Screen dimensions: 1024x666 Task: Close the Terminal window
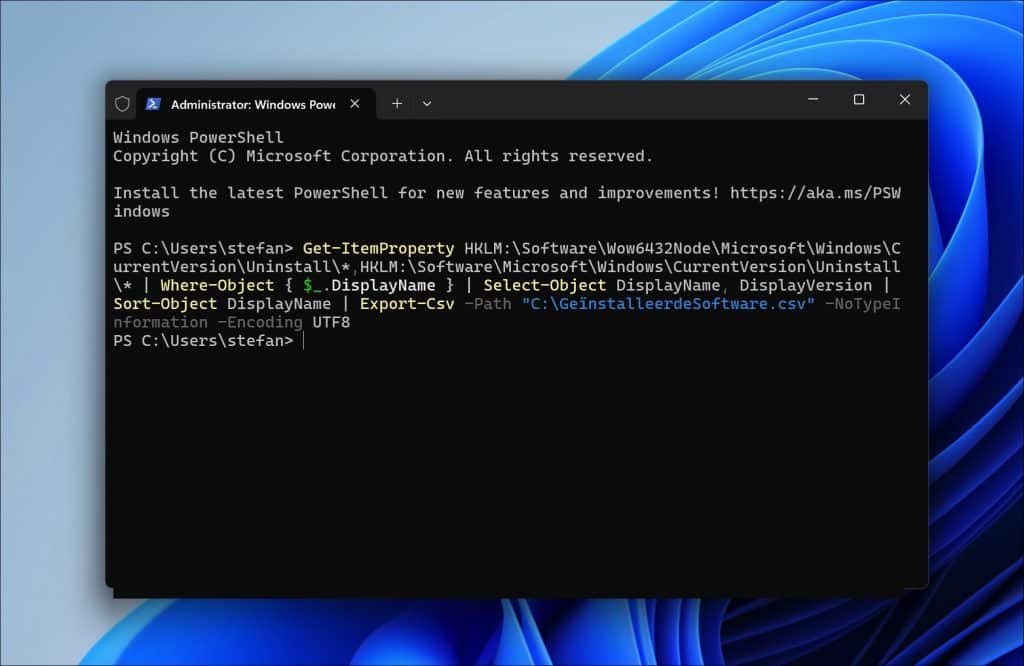(x=904, y=99)
